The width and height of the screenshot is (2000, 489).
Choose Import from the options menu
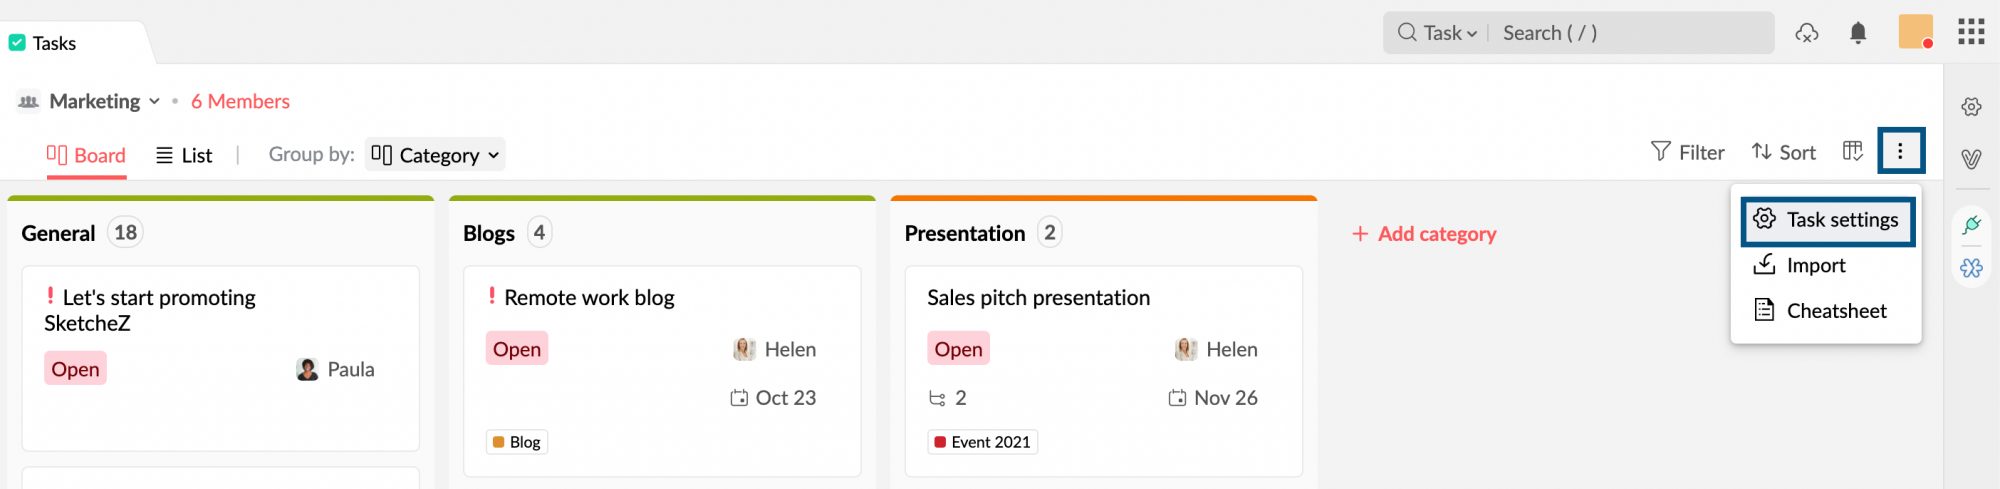click(1815, 265)
